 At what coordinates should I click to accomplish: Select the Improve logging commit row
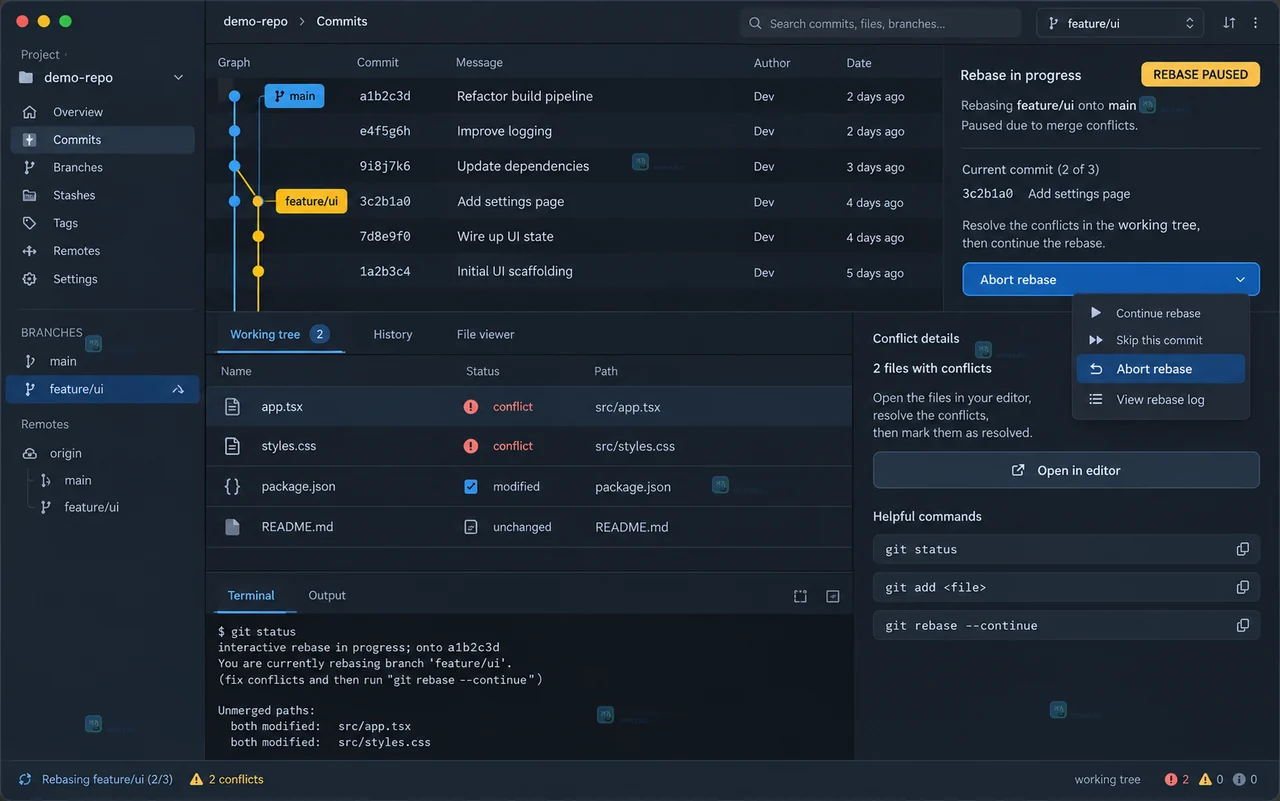(574, 131)
